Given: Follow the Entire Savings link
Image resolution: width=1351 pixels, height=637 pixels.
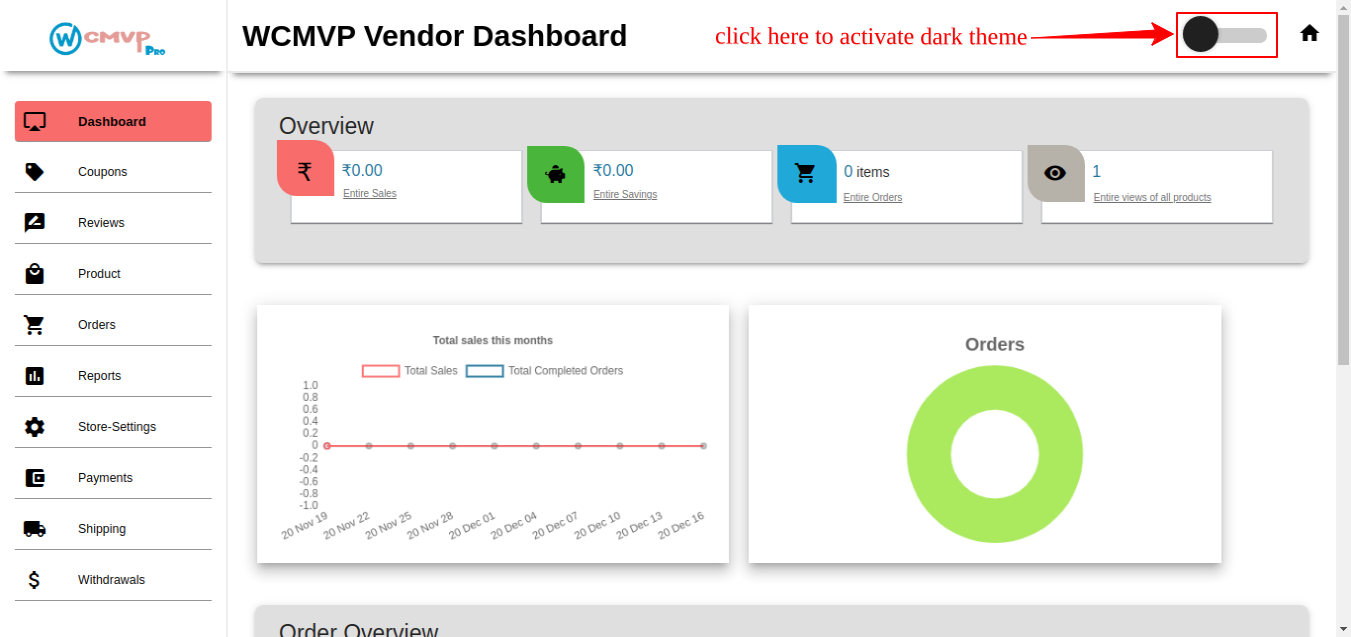Looking at the screenshot, I should (625, 195).
